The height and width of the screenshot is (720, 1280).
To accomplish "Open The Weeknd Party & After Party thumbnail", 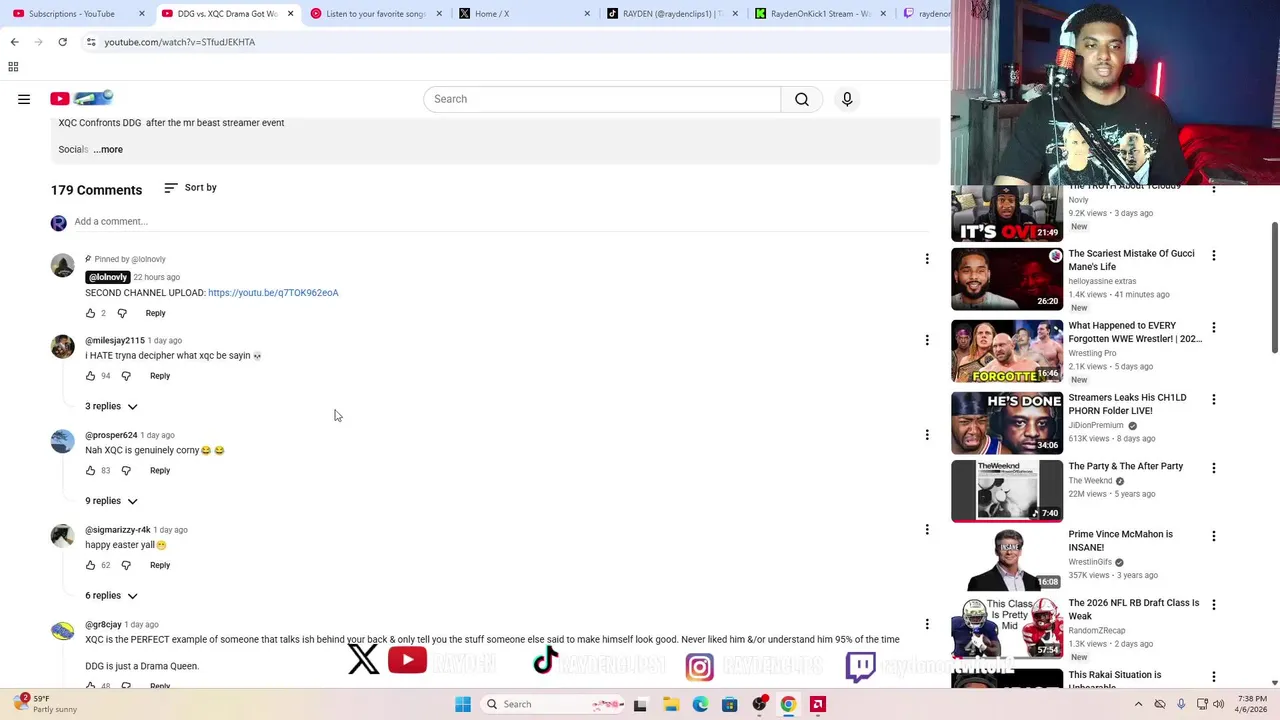I will click(x=1007, y=491).
